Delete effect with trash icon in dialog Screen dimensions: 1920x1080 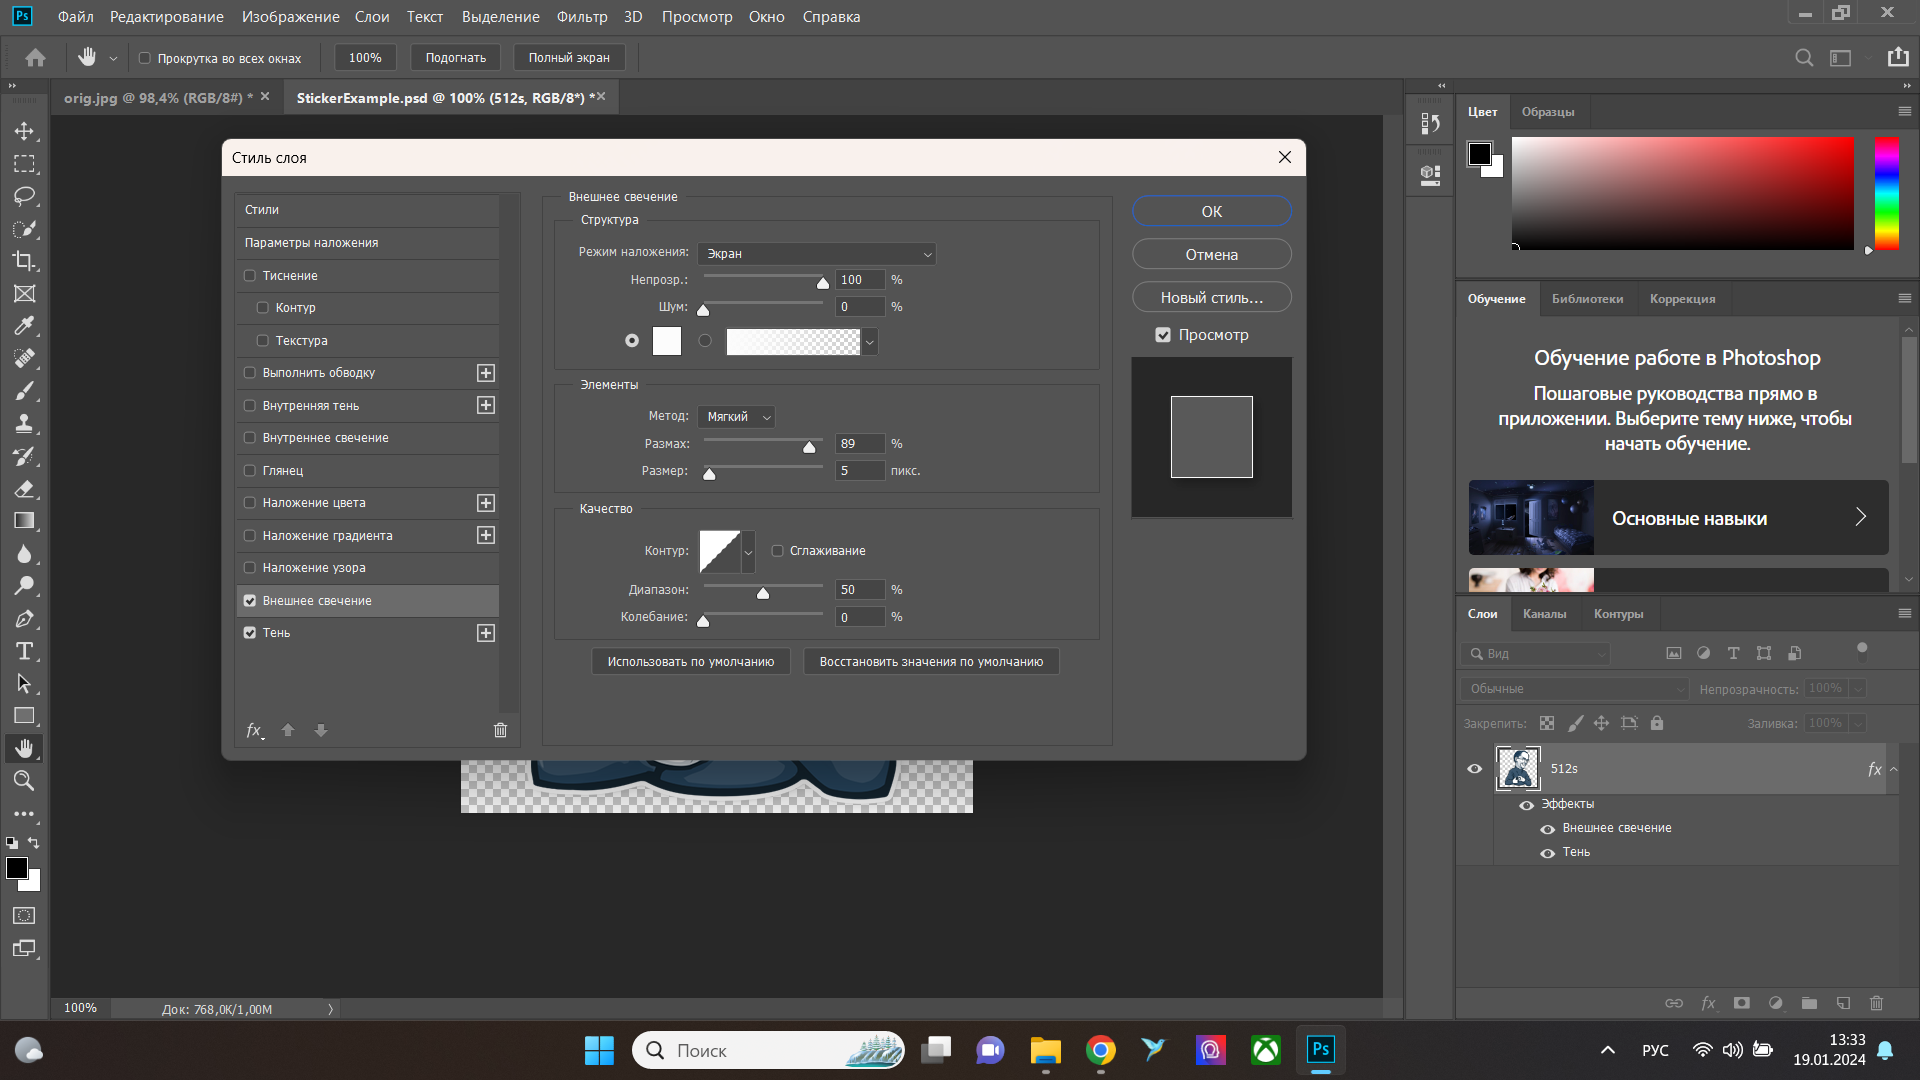(500, 730)
